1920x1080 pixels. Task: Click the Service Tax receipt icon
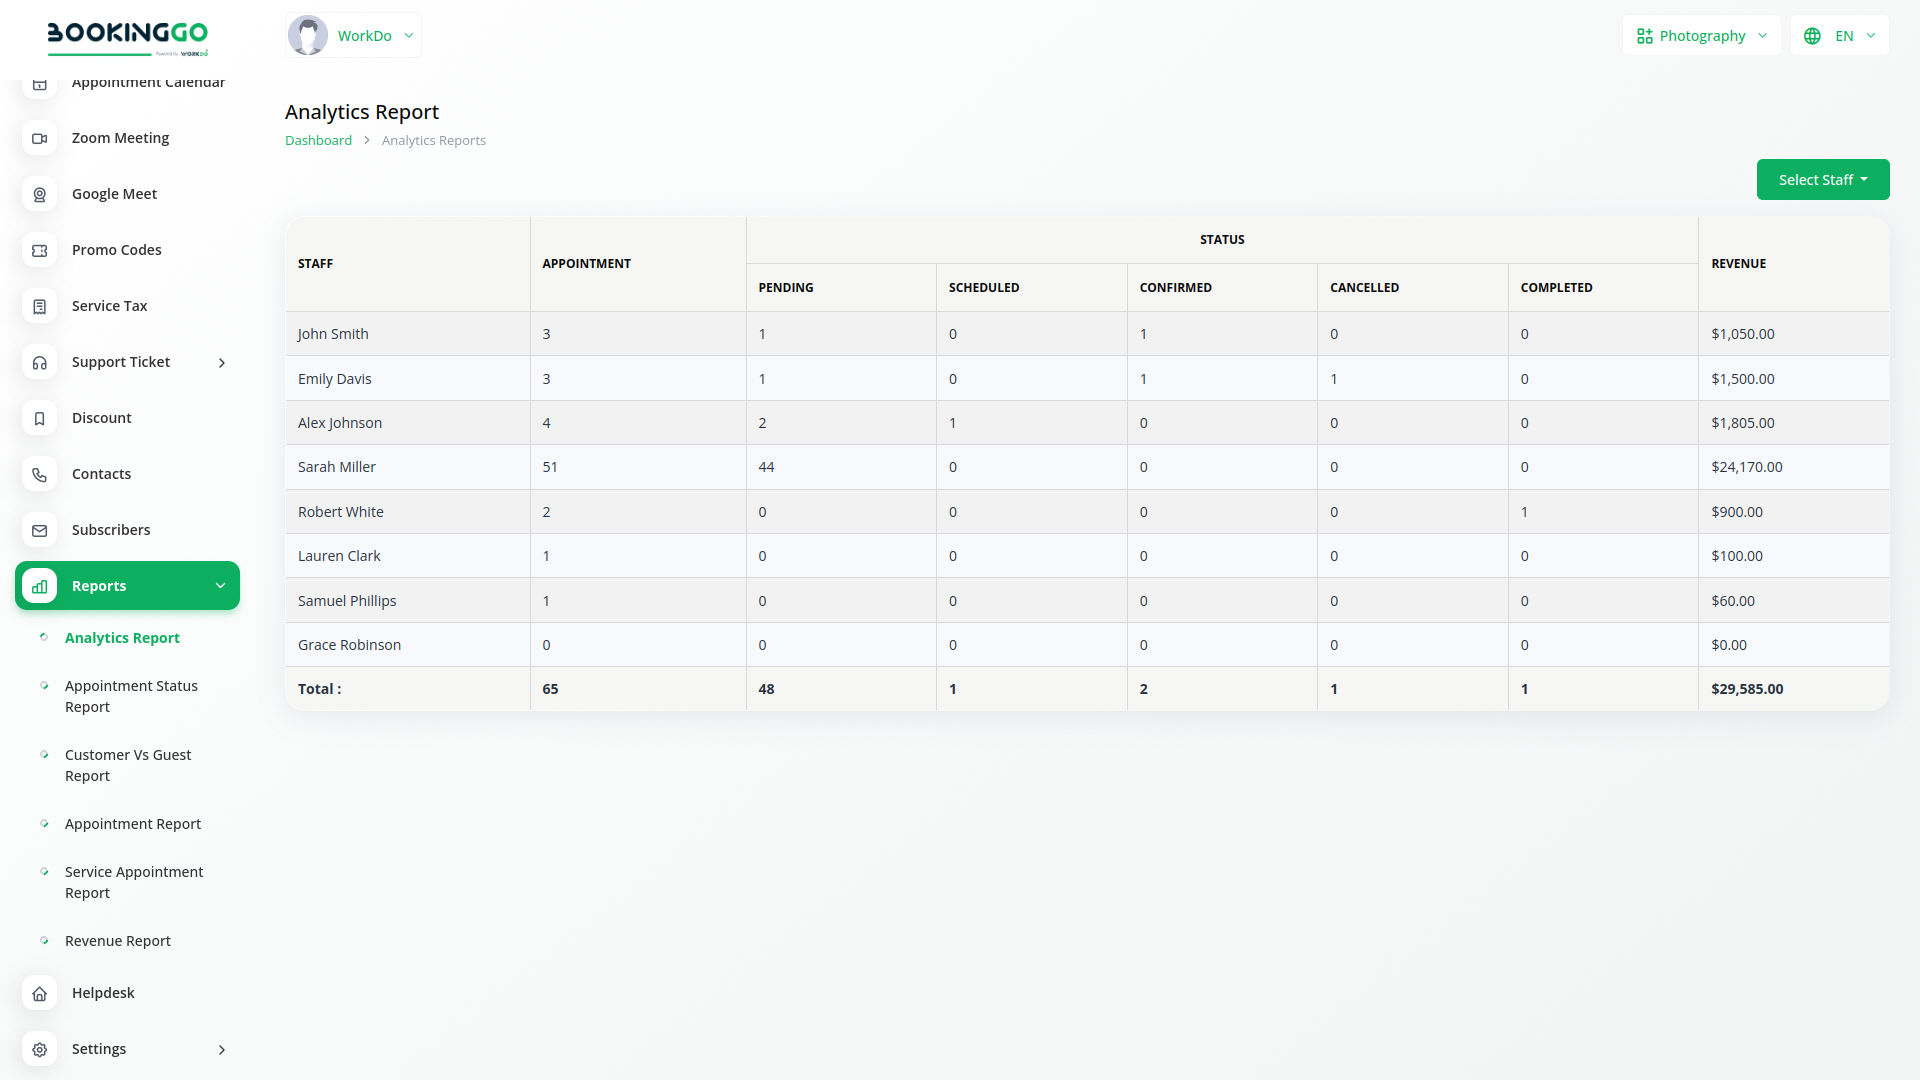coord(40,306)
